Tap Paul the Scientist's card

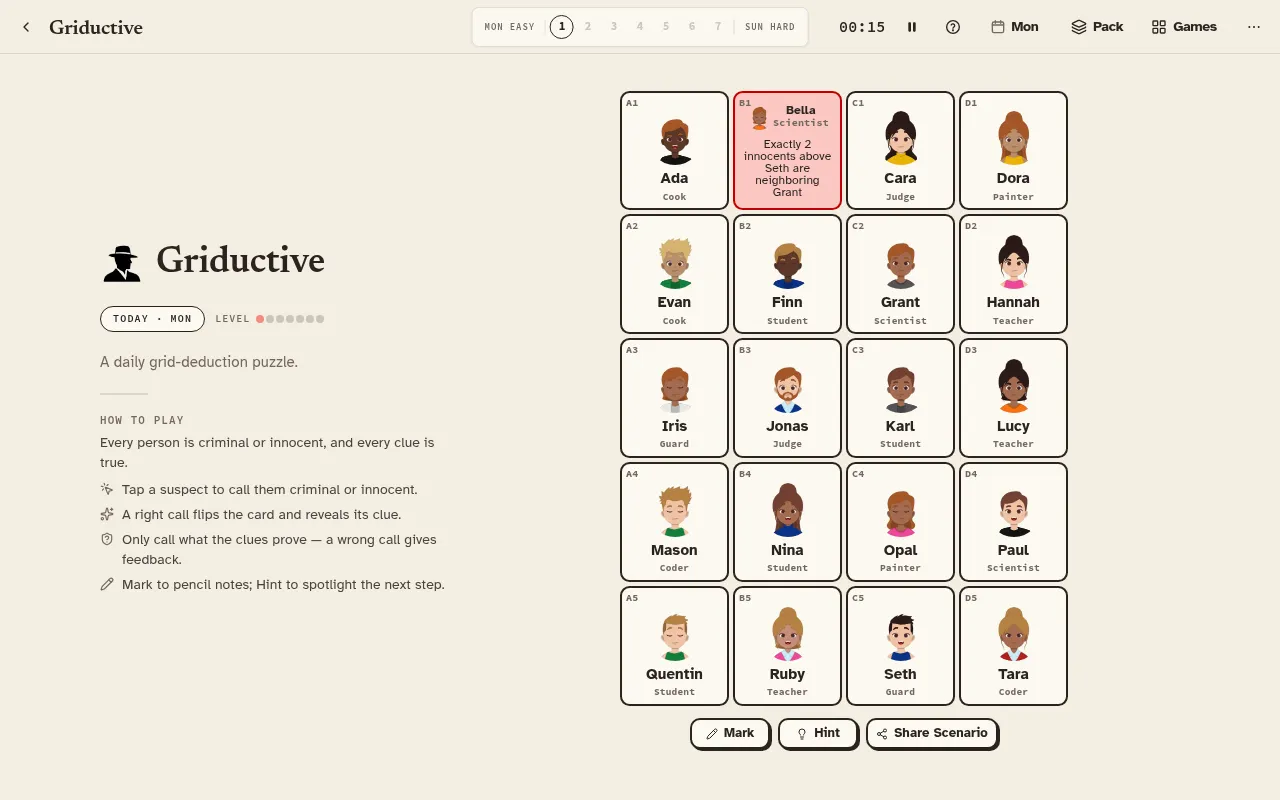click(x=1013, y=522)
